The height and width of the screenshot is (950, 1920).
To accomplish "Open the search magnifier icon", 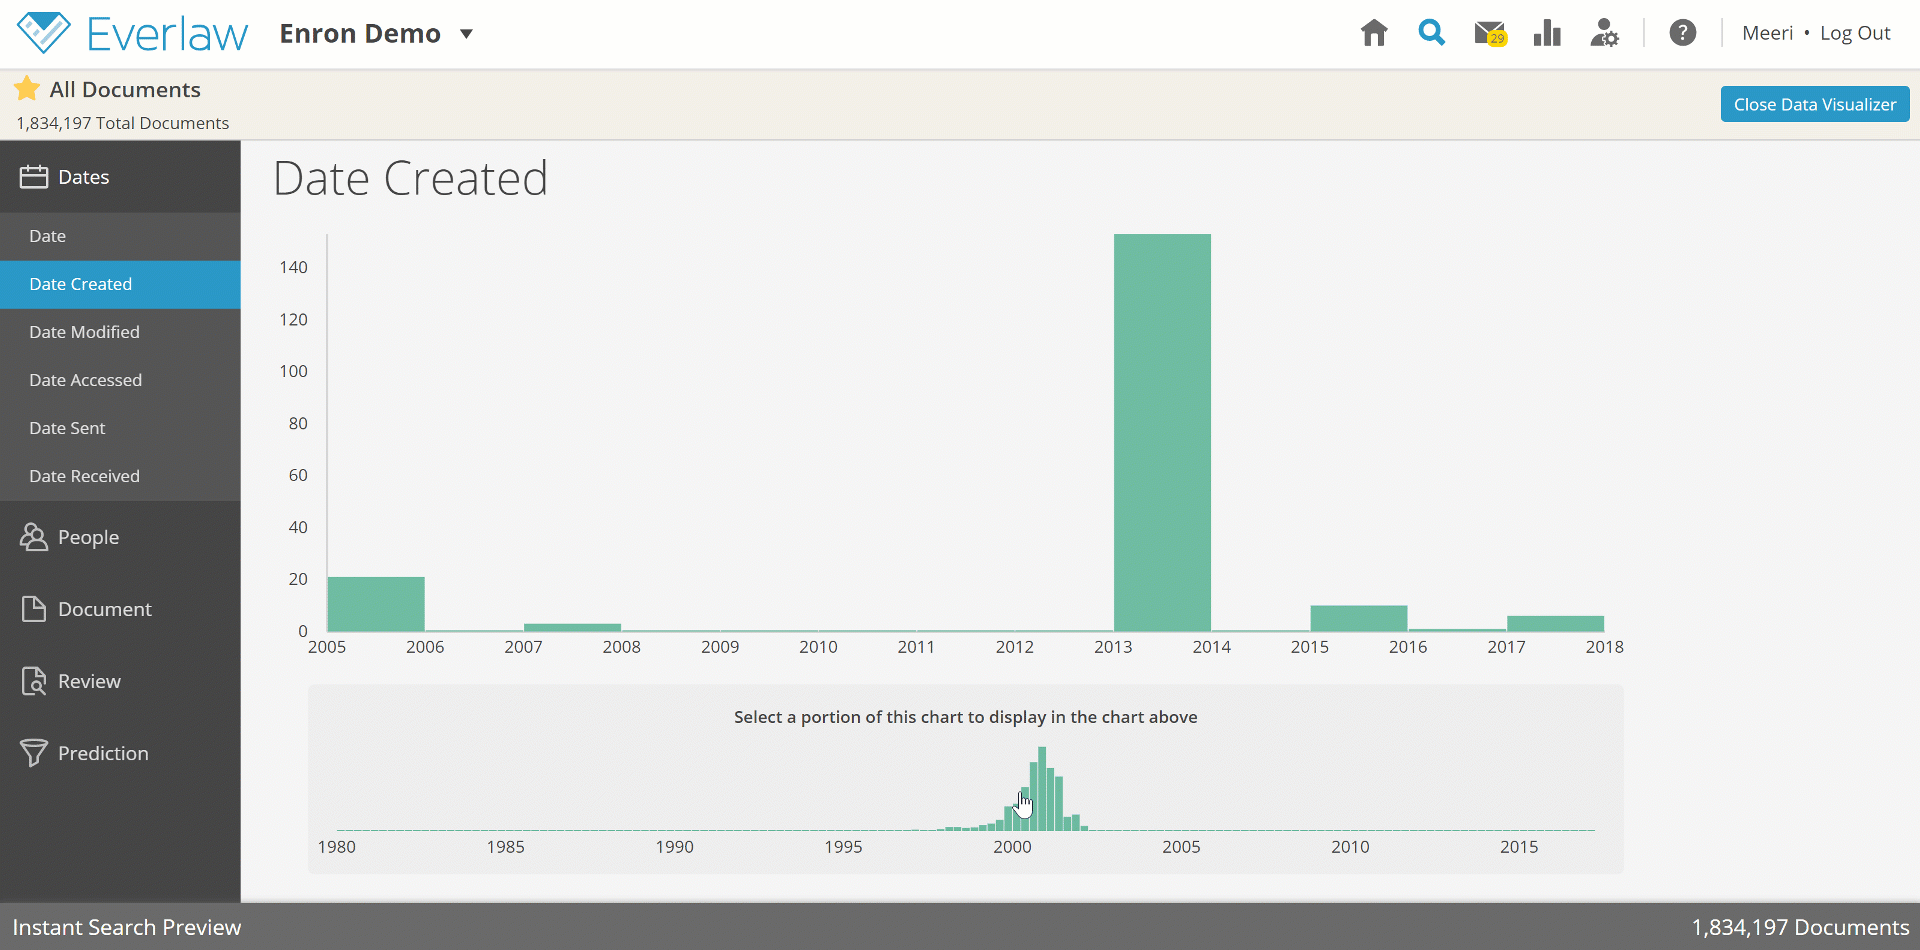I will pos(1431,33).
